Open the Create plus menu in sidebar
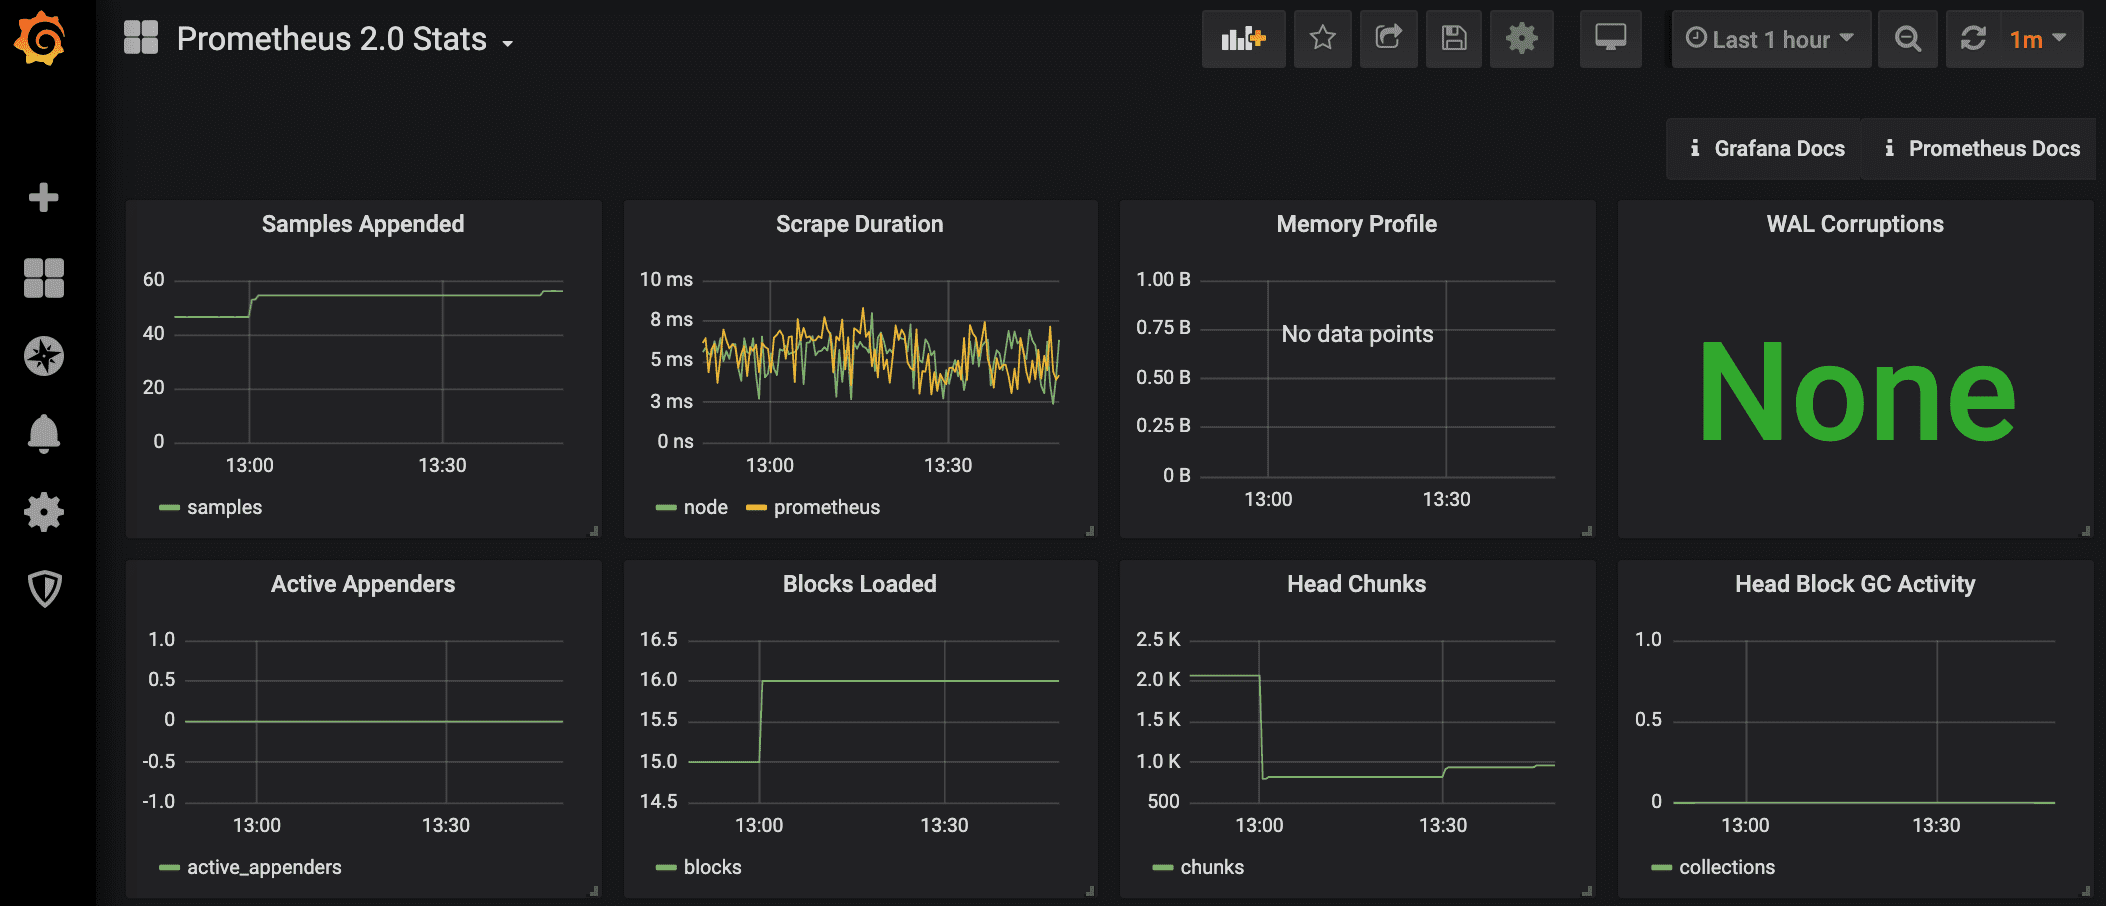 point(43,197)
